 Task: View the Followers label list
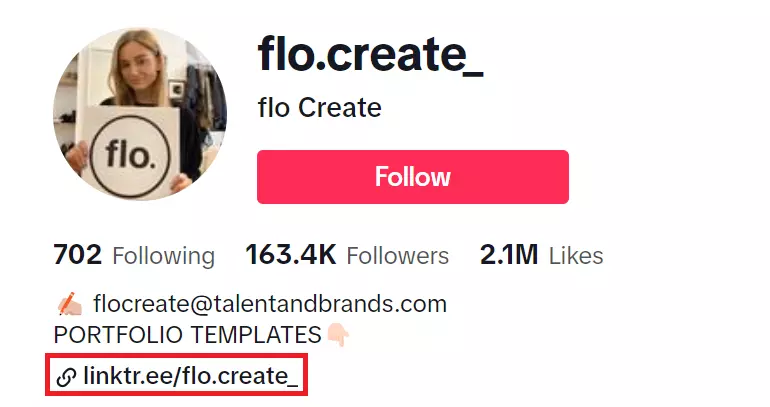(399, 256)
